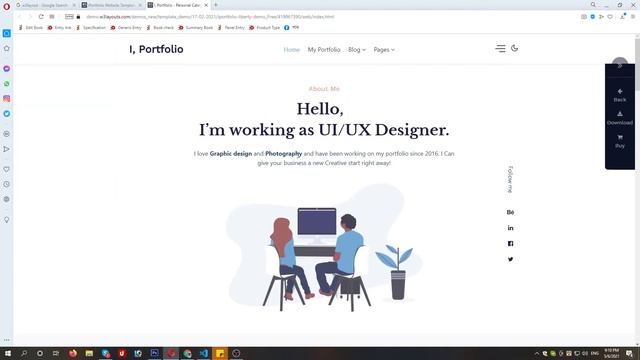640x360 pixels.
Task: Open Firefox from the taskbar
Action: (73, 353)
